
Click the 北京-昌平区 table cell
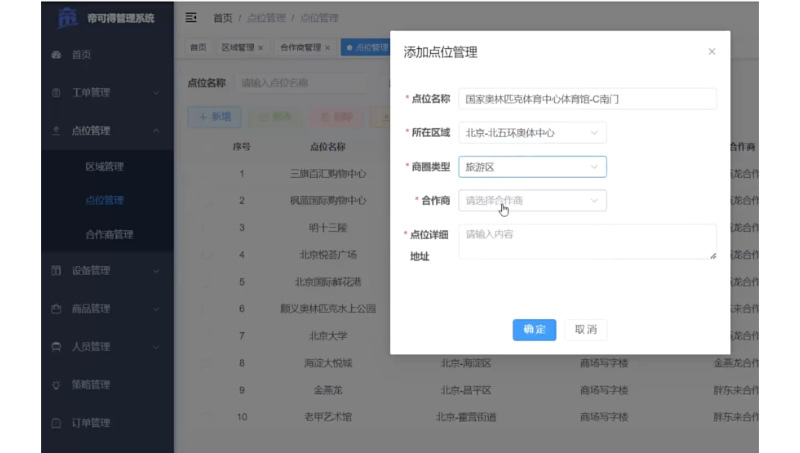[x=466, y=390]
